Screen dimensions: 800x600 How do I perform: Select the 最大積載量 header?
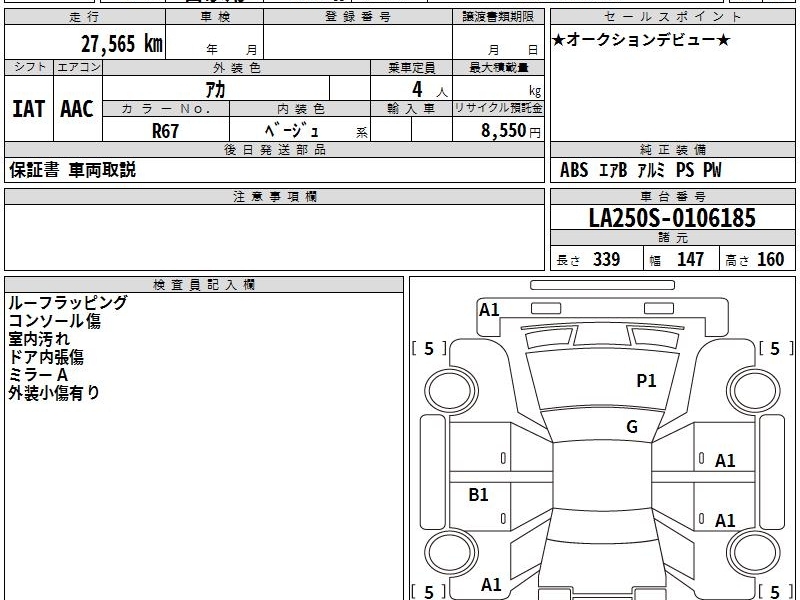point(498,67)
